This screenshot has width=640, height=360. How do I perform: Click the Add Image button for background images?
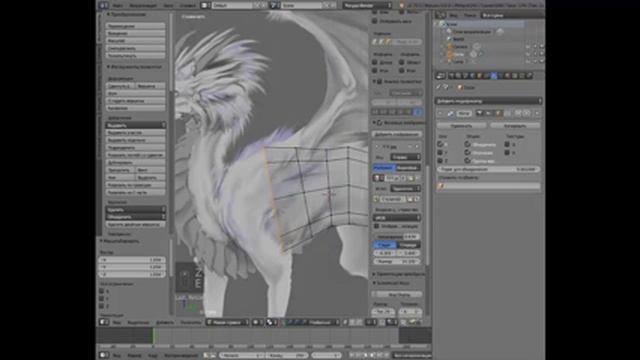397,134
